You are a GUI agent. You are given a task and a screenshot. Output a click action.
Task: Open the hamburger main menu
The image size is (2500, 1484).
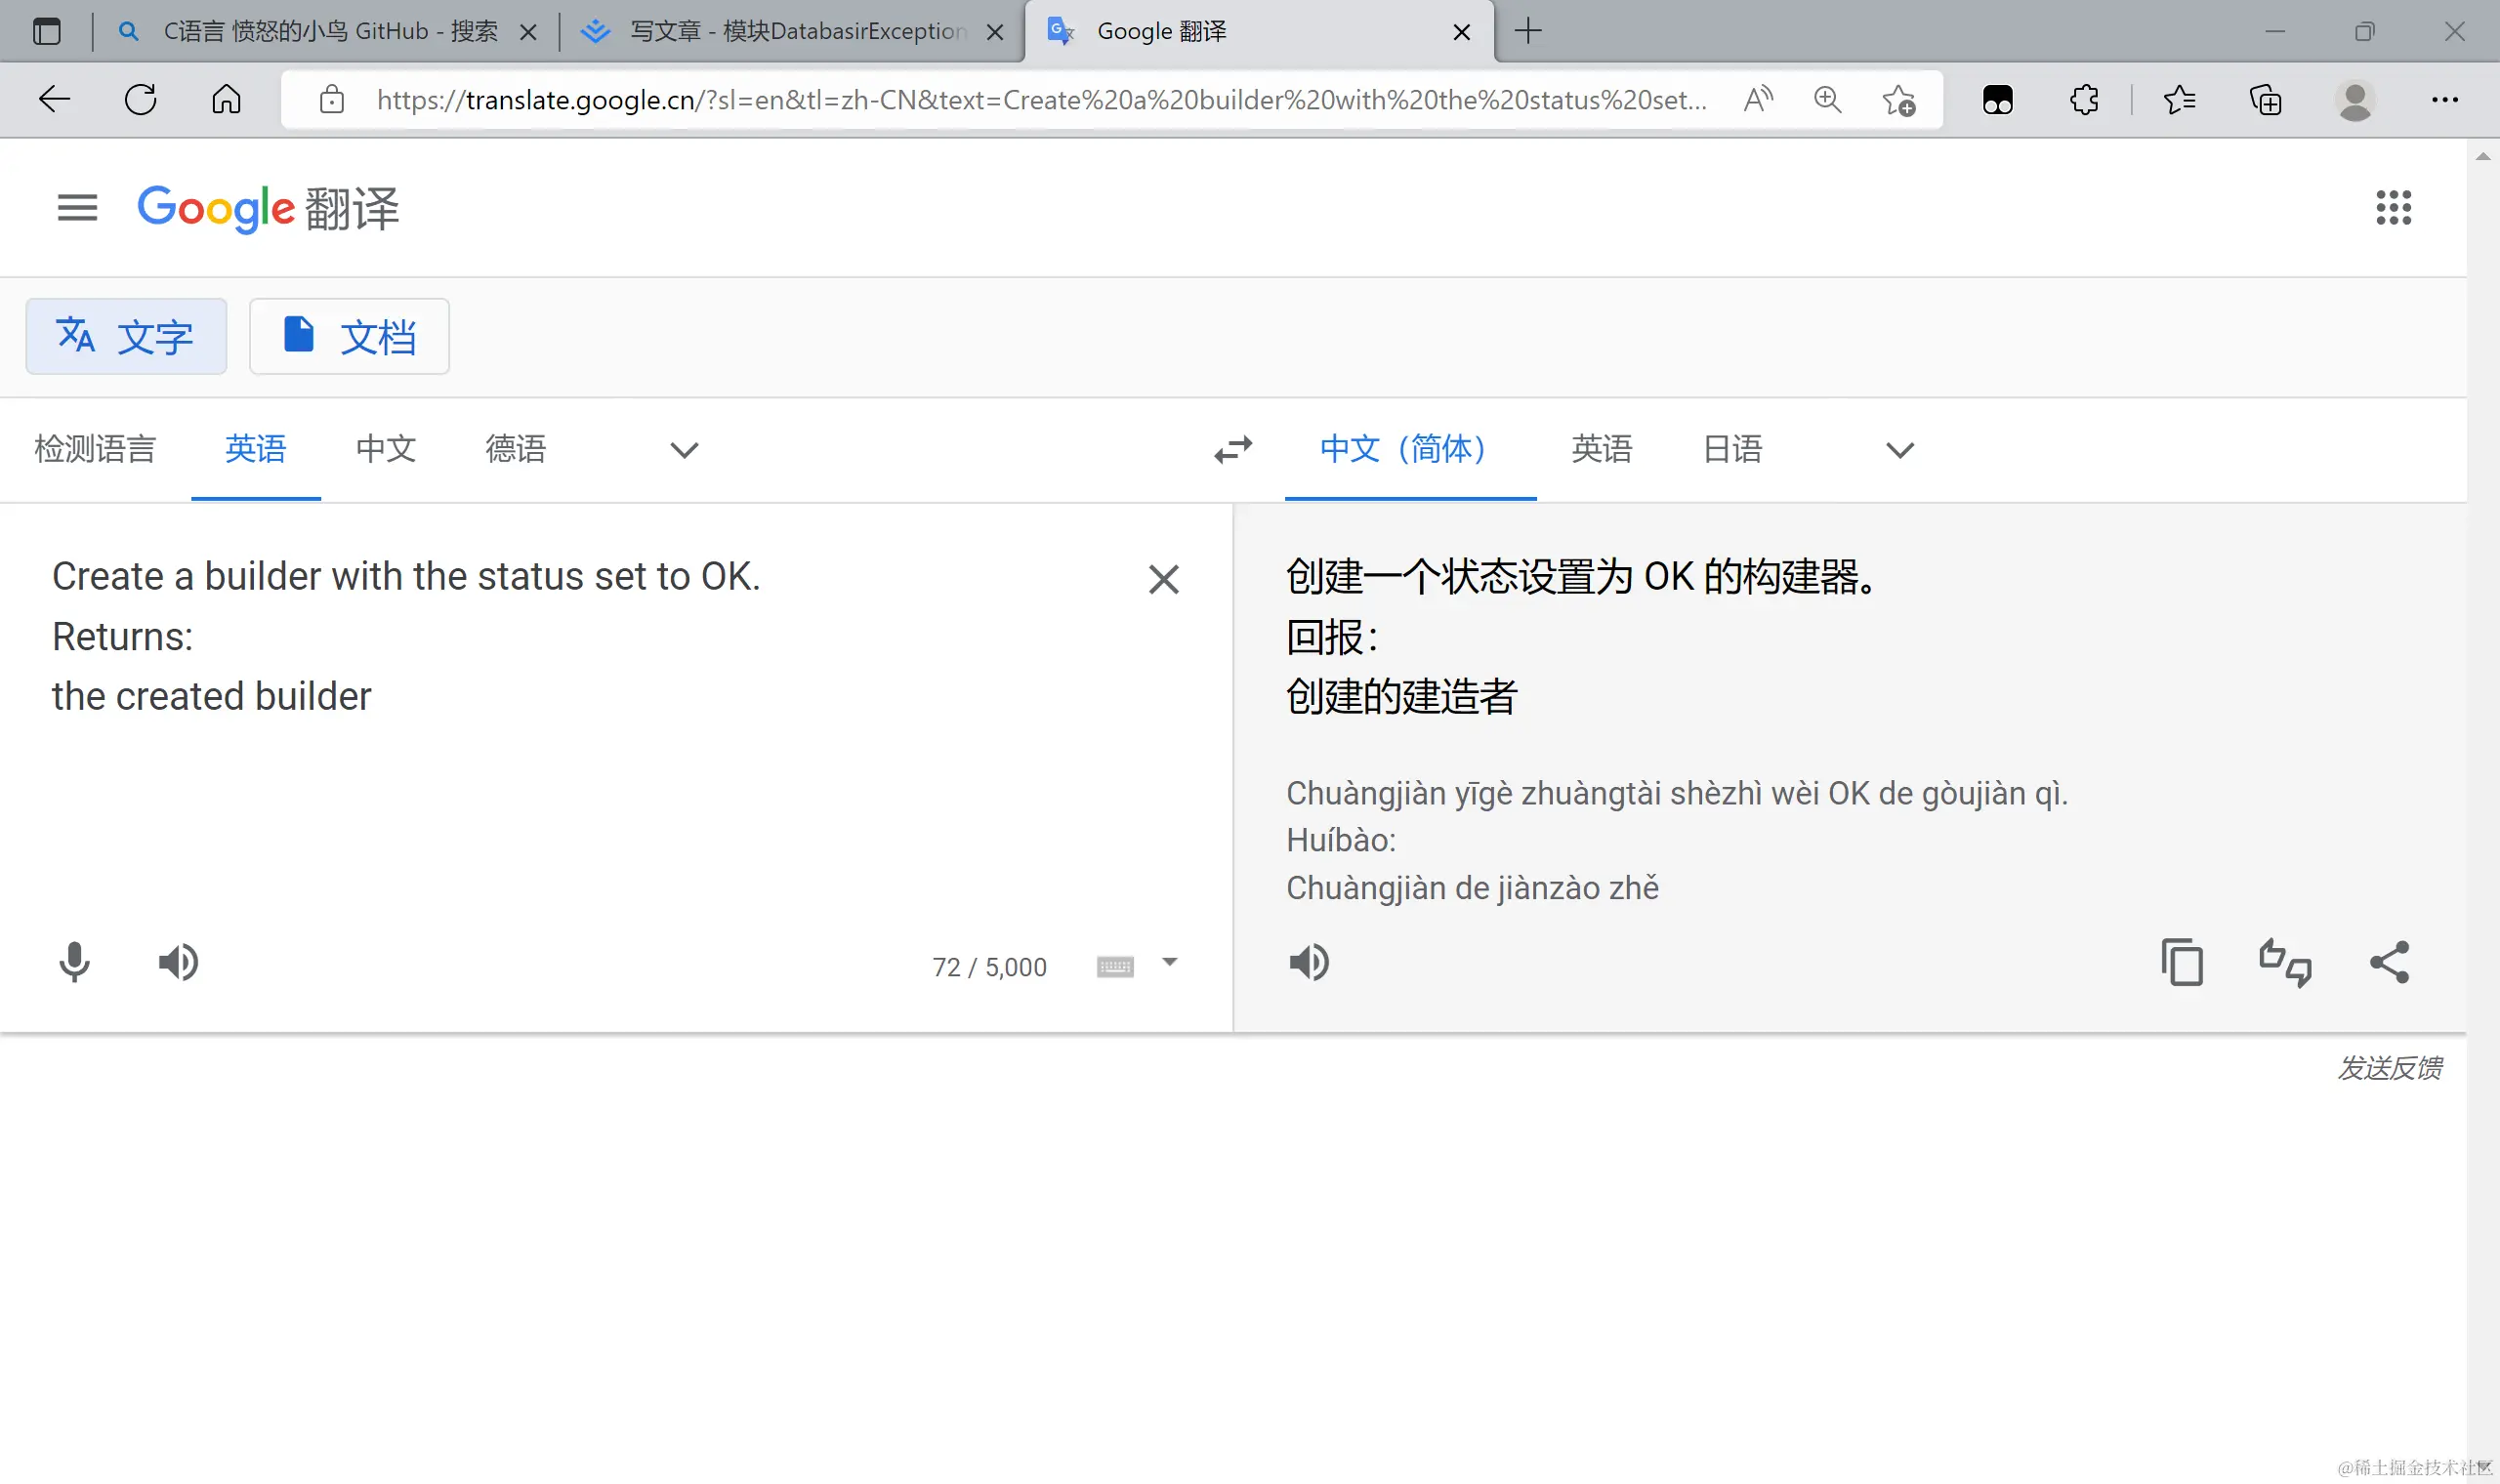[77, 208]
